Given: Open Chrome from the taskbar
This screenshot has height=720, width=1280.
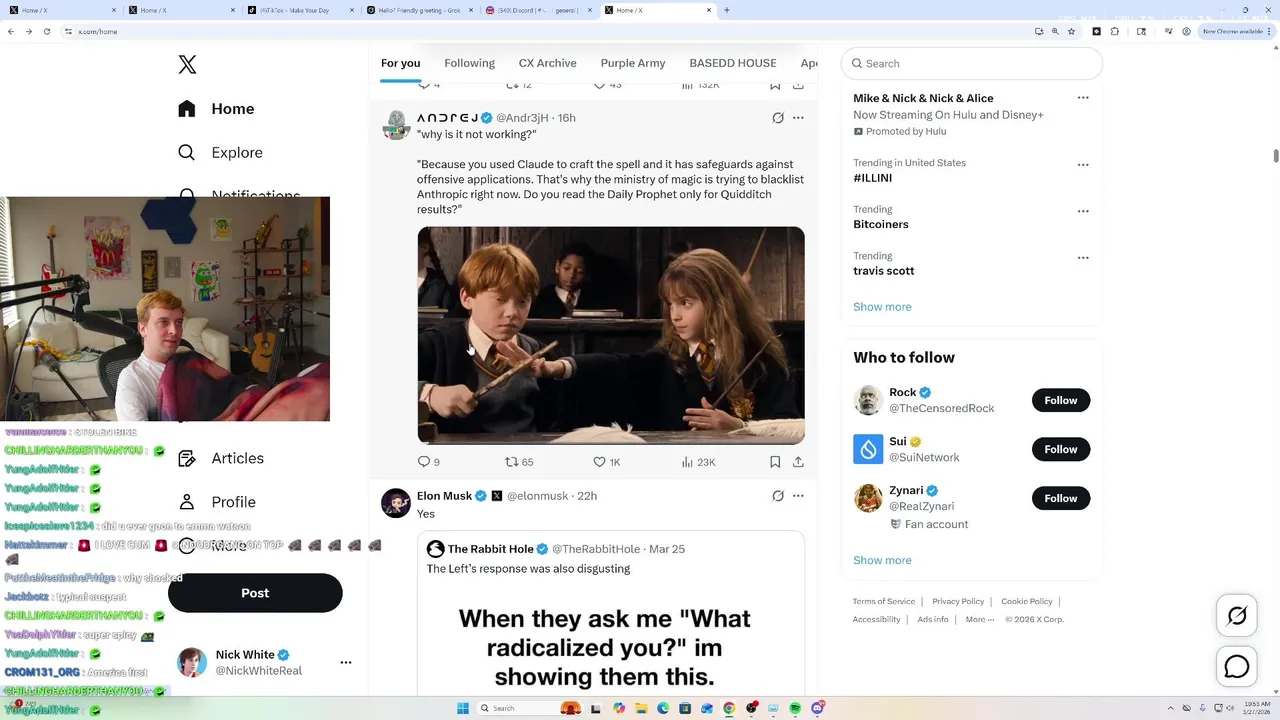Looking at the screenshot, I should [x=729, y=708].
